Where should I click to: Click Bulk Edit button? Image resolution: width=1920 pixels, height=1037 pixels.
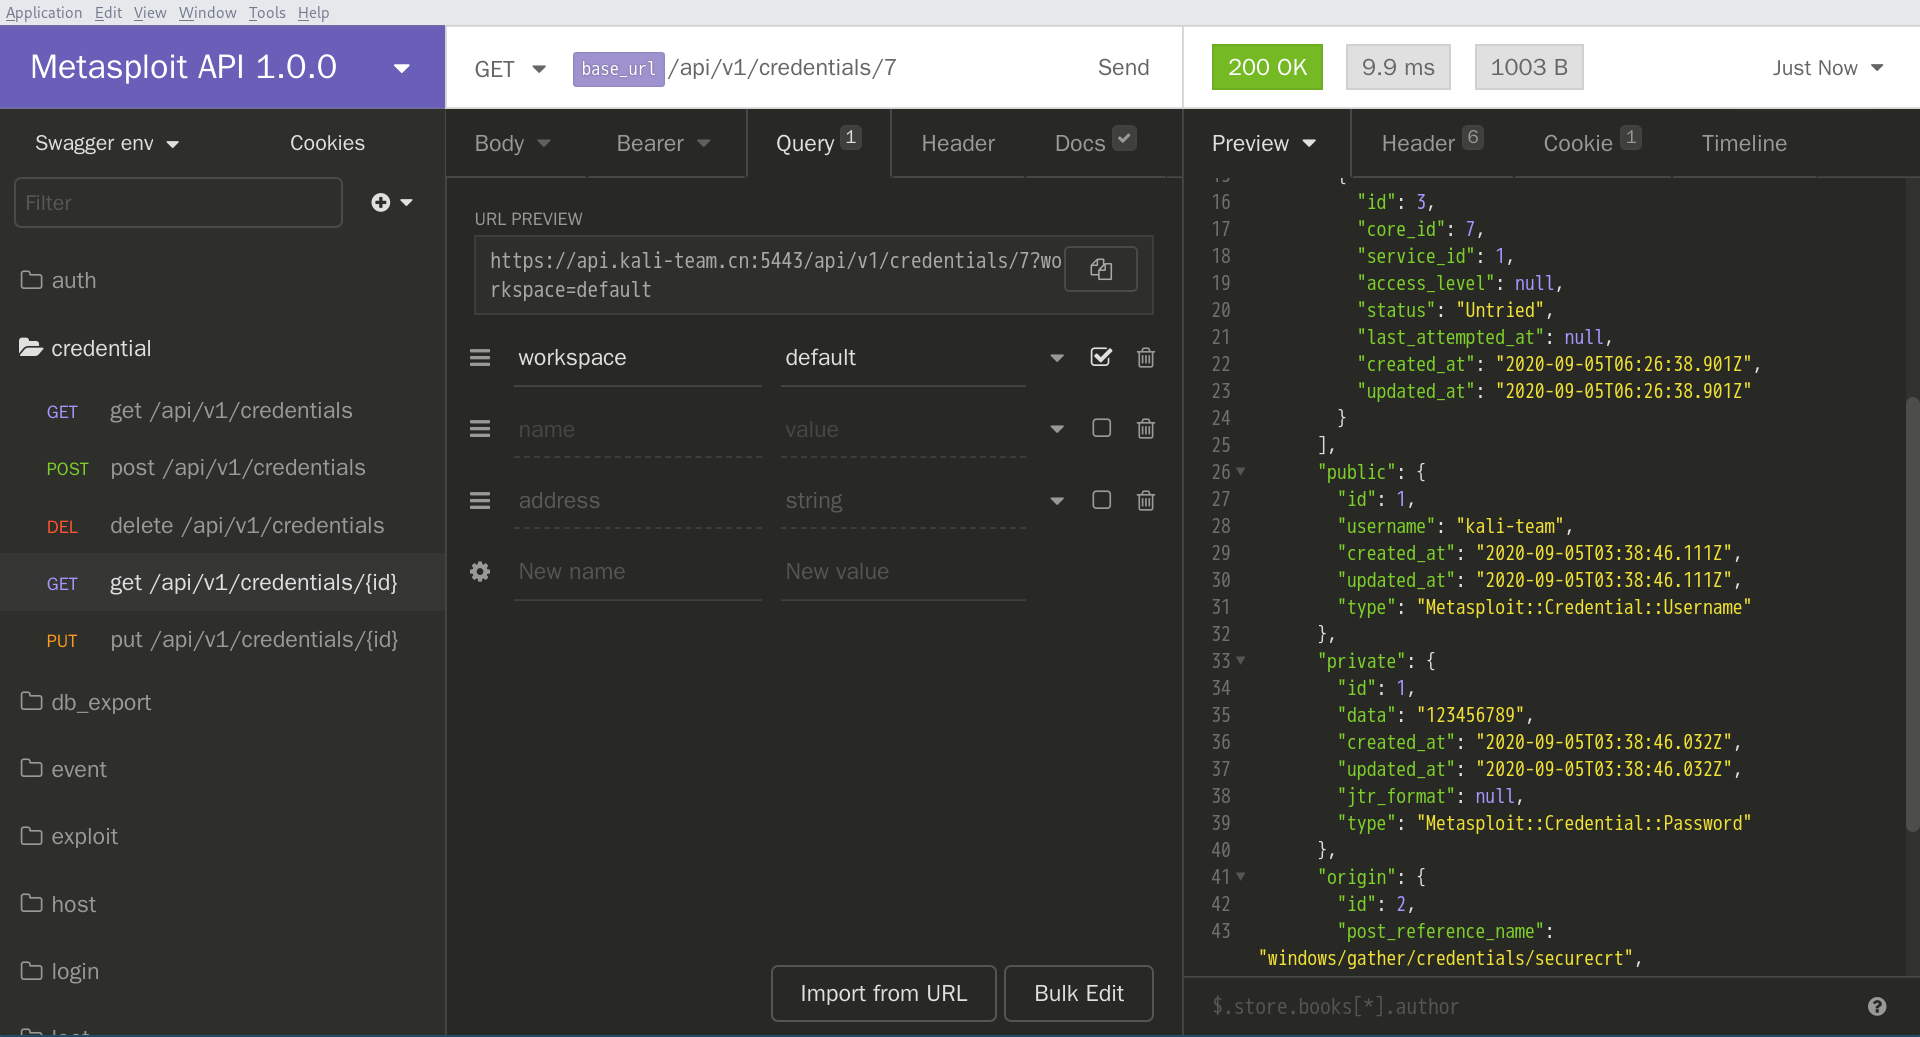(1078, 993)
